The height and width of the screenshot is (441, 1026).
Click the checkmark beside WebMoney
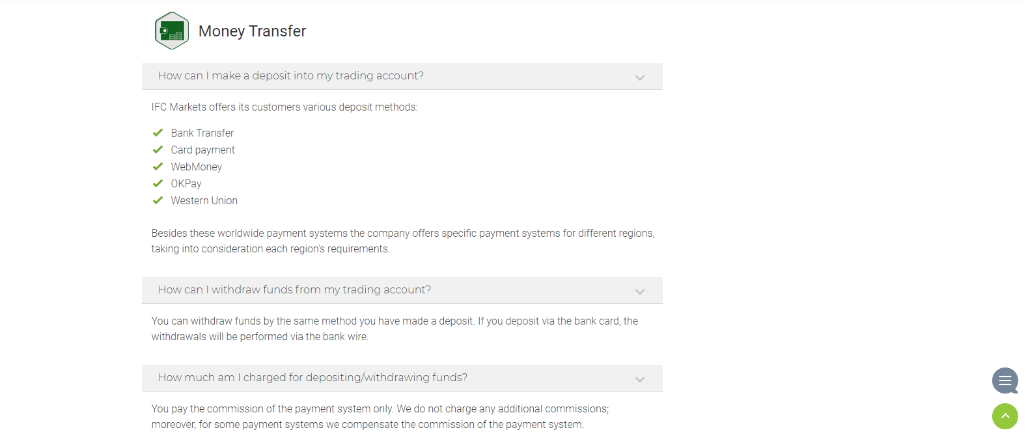click(x=157, y=167)
